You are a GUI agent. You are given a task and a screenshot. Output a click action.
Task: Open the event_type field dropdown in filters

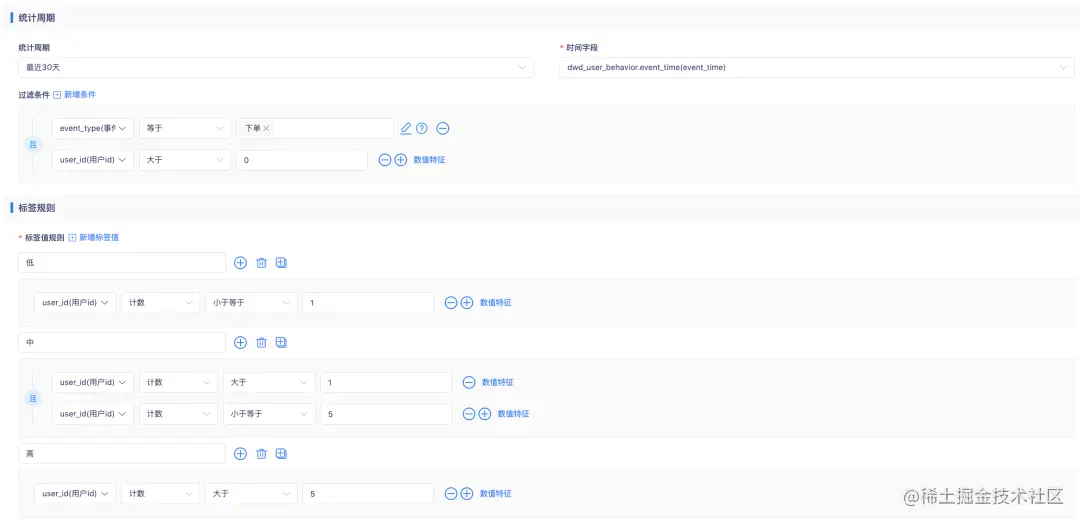click(93, 128)
